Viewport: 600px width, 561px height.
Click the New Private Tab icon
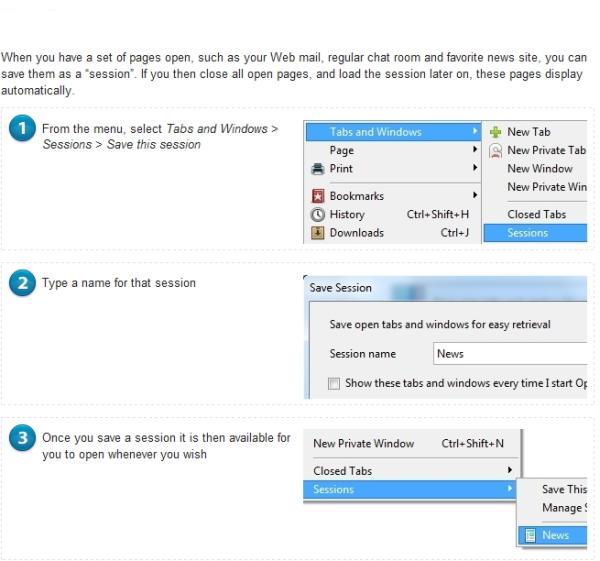(494, 151)
